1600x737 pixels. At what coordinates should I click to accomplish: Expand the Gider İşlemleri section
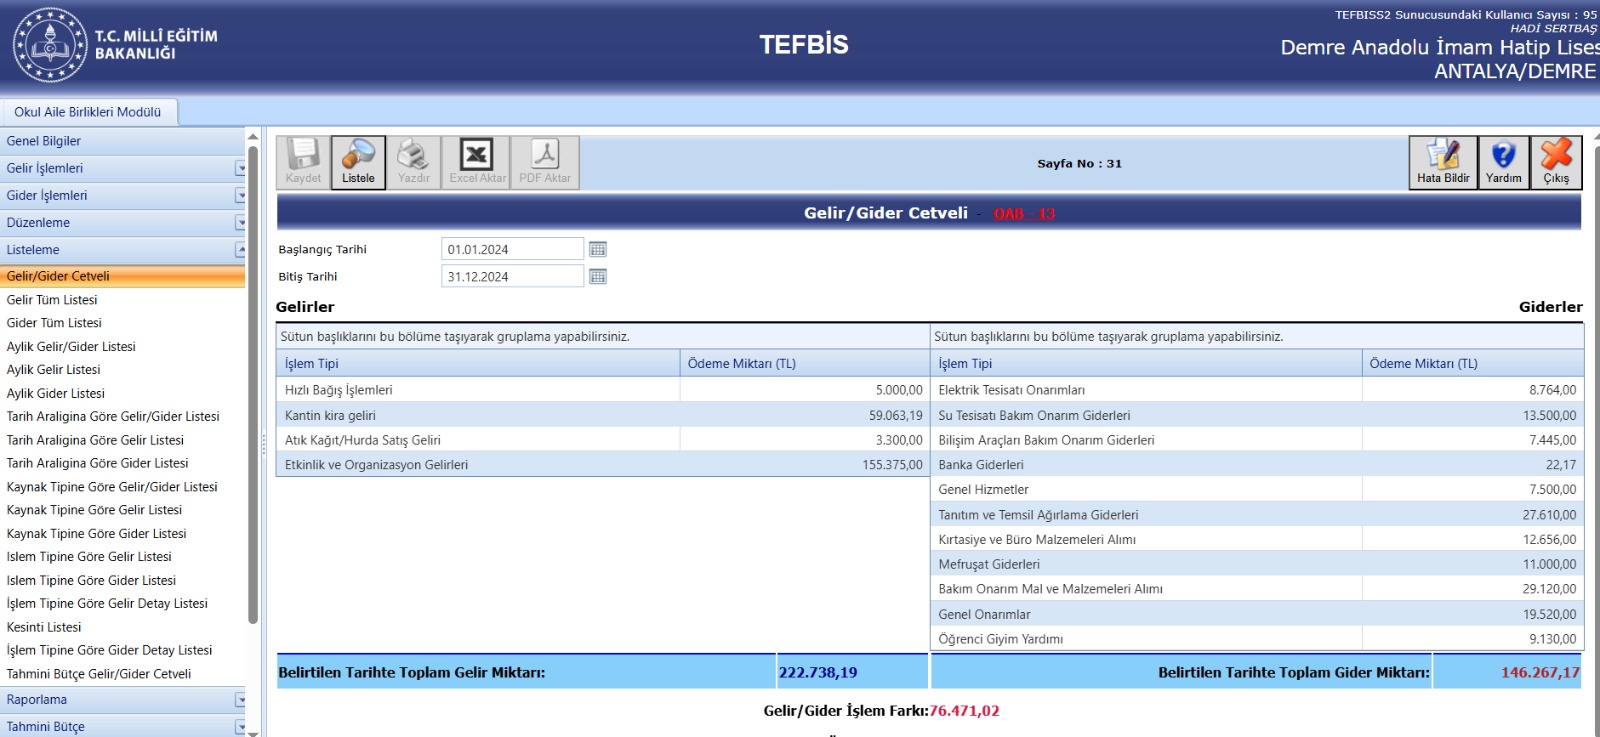[x=240, y=196]
